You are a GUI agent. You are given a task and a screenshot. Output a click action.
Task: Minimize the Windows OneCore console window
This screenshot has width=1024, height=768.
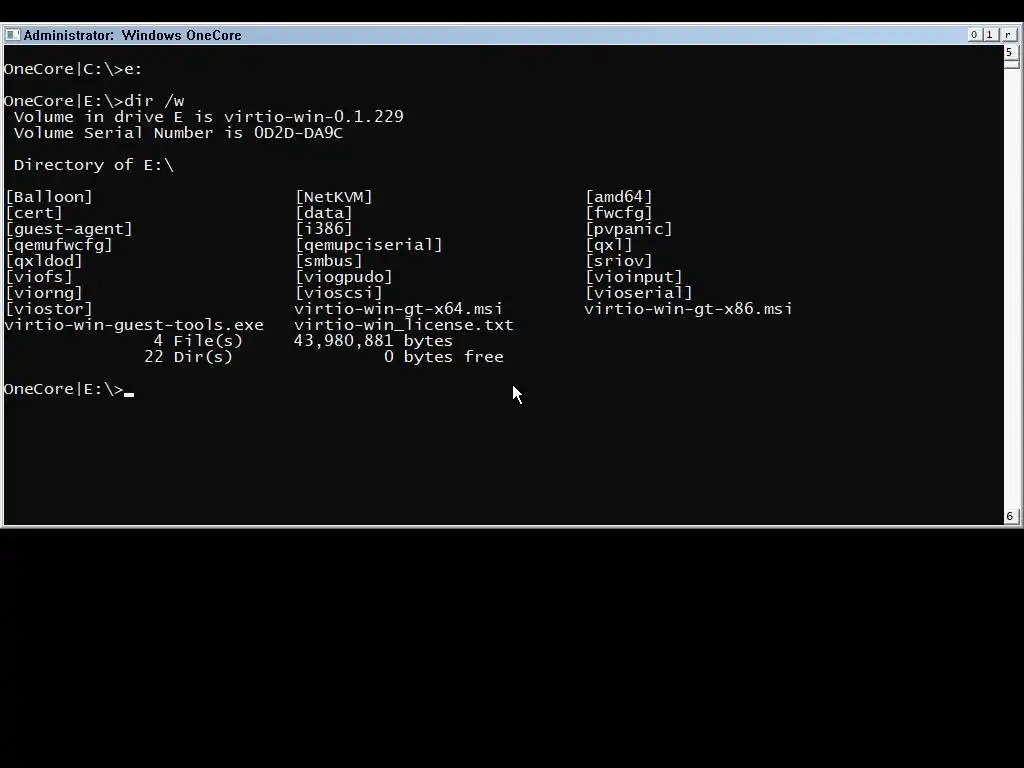pos(974,35)
